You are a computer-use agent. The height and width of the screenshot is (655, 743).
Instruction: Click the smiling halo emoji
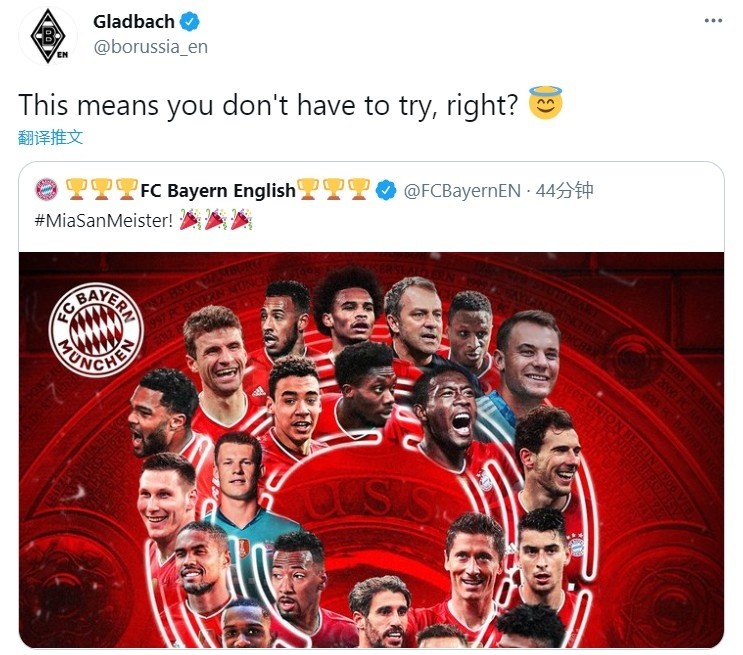pos(545,103)
